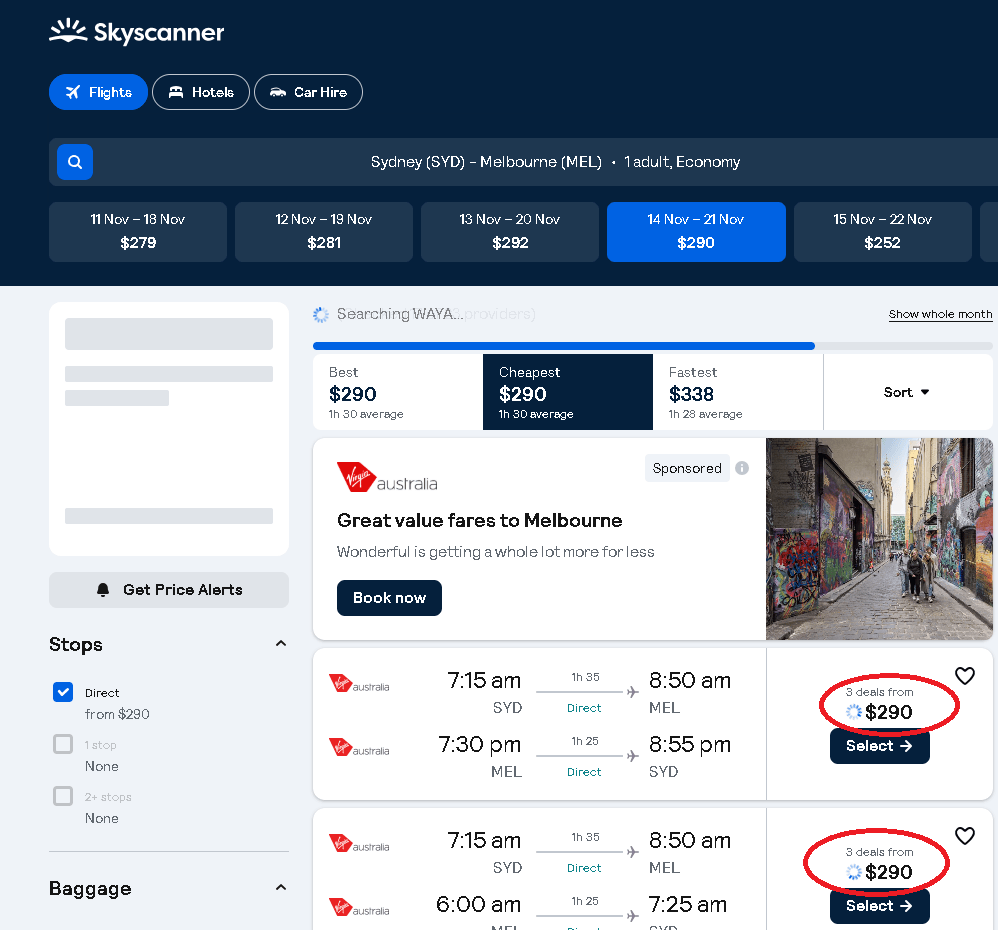Viewport: 998px width, 930px height.
Task: Choose the 15 Nov – 22 Nov dates
Action: pyautogui.click(x=882, y=232)
